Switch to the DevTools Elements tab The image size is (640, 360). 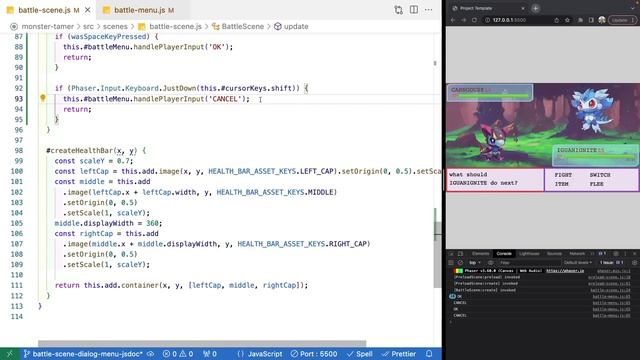click(480, 253)
